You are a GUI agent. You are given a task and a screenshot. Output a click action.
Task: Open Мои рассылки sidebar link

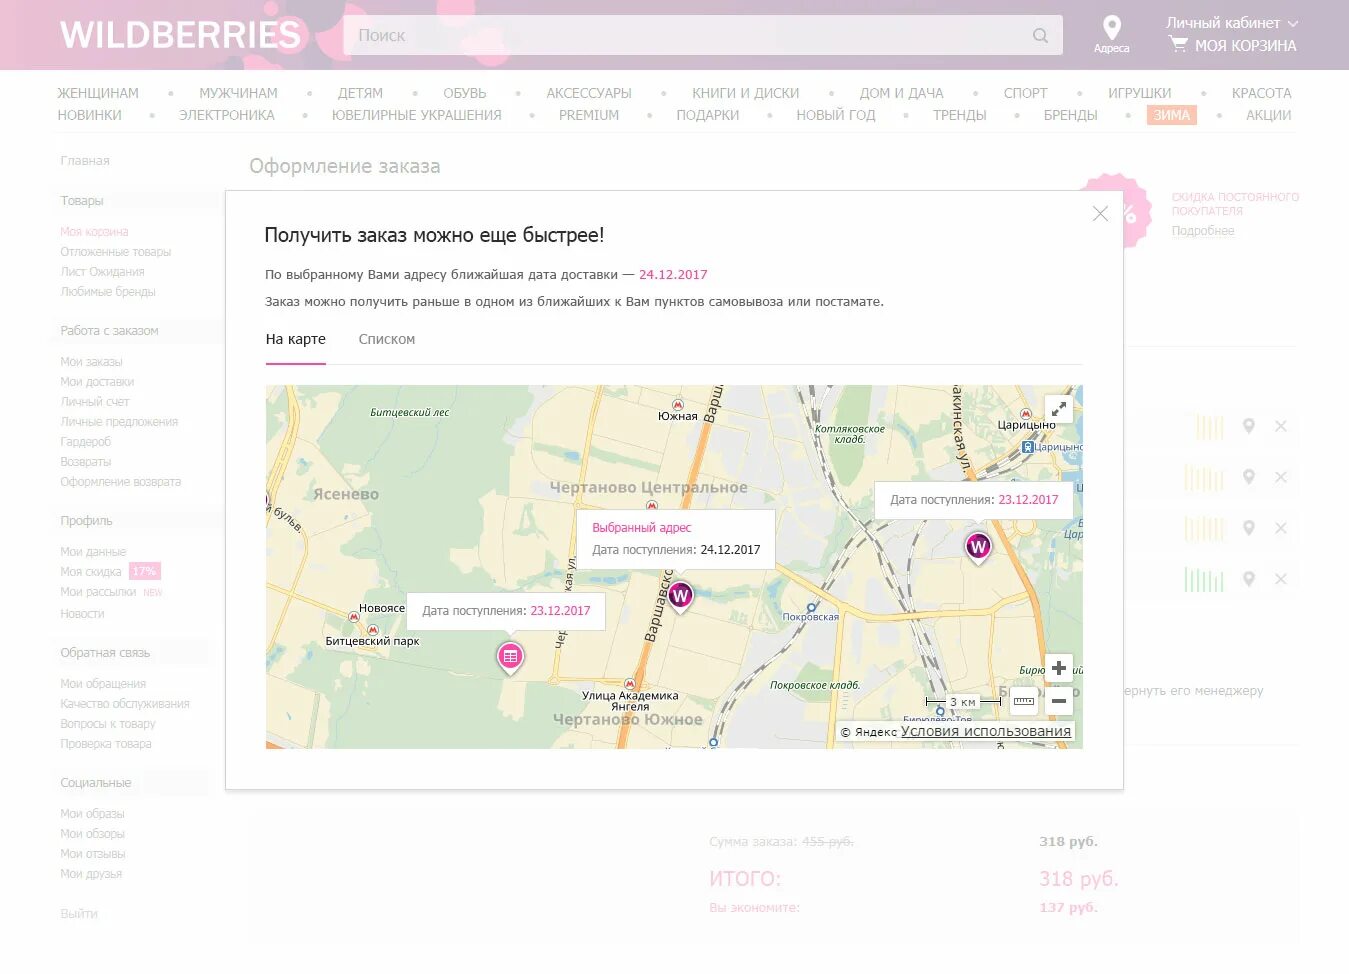pos(98,592)
